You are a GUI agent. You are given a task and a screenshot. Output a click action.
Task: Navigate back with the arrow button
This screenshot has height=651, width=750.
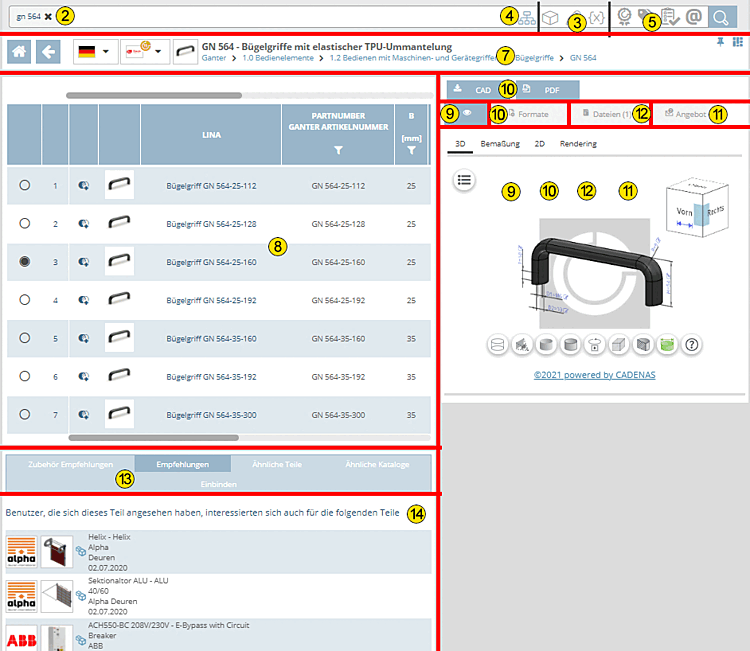(48, 52)
